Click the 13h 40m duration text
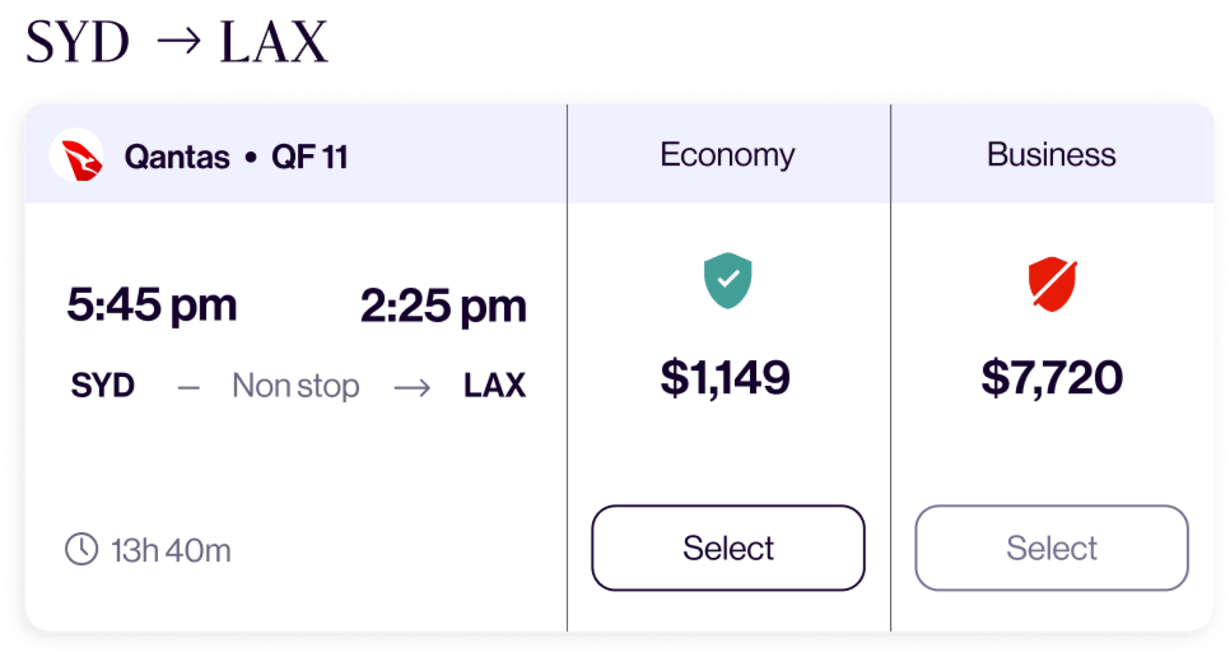 (171, 550)
